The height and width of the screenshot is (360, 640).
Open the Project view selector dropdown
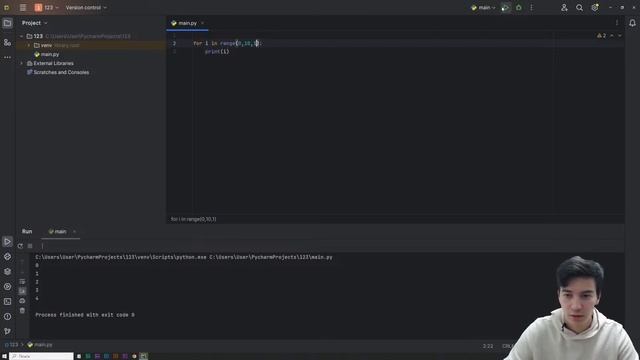point(35,23)
